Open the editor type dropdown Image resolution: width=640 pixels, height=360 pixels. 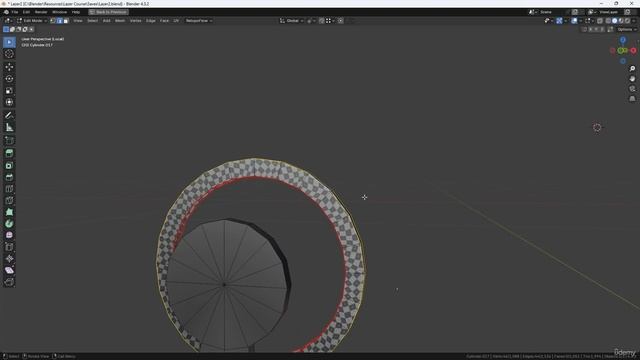(x=9, y=20)
